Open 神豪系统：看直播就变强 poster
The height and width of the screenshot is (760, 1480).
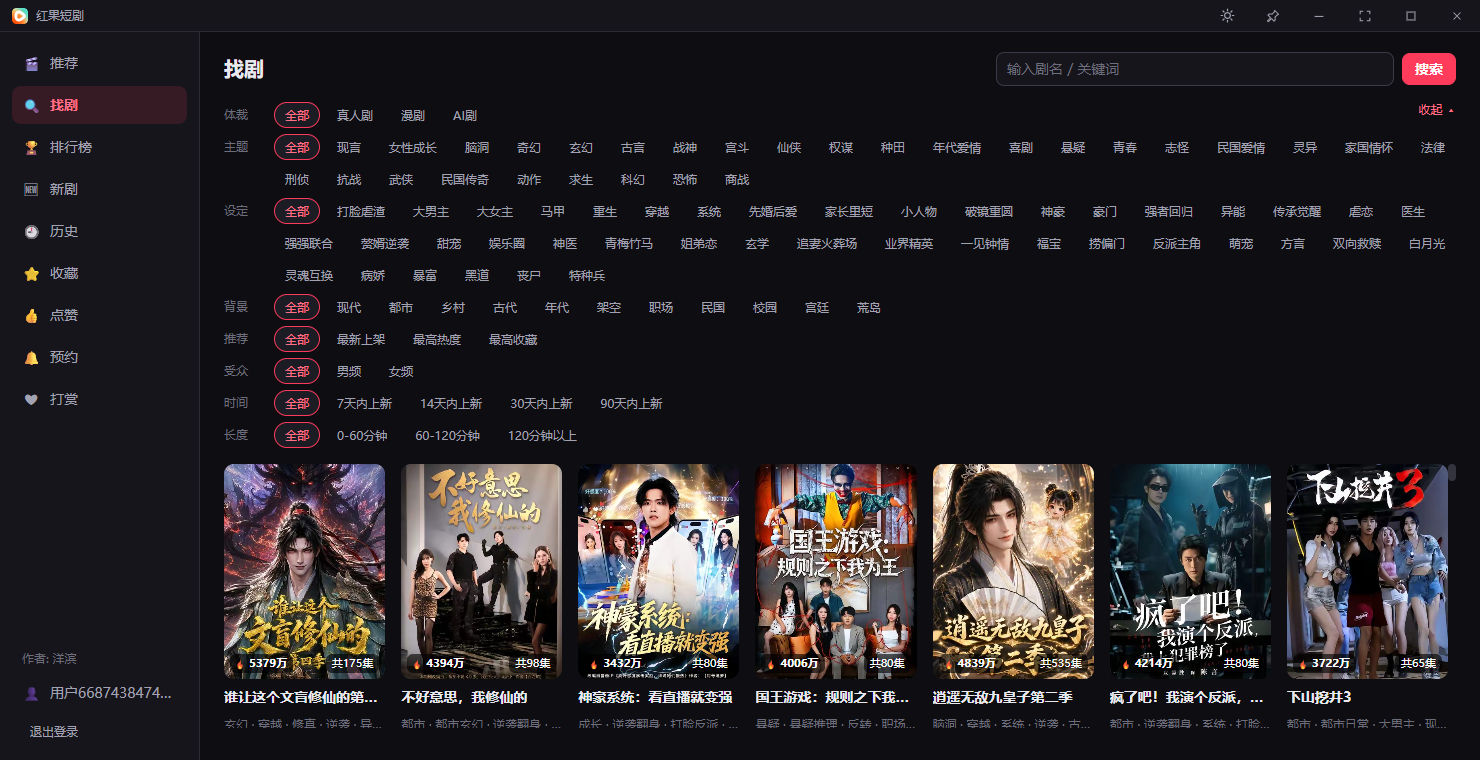pos(658,571)
